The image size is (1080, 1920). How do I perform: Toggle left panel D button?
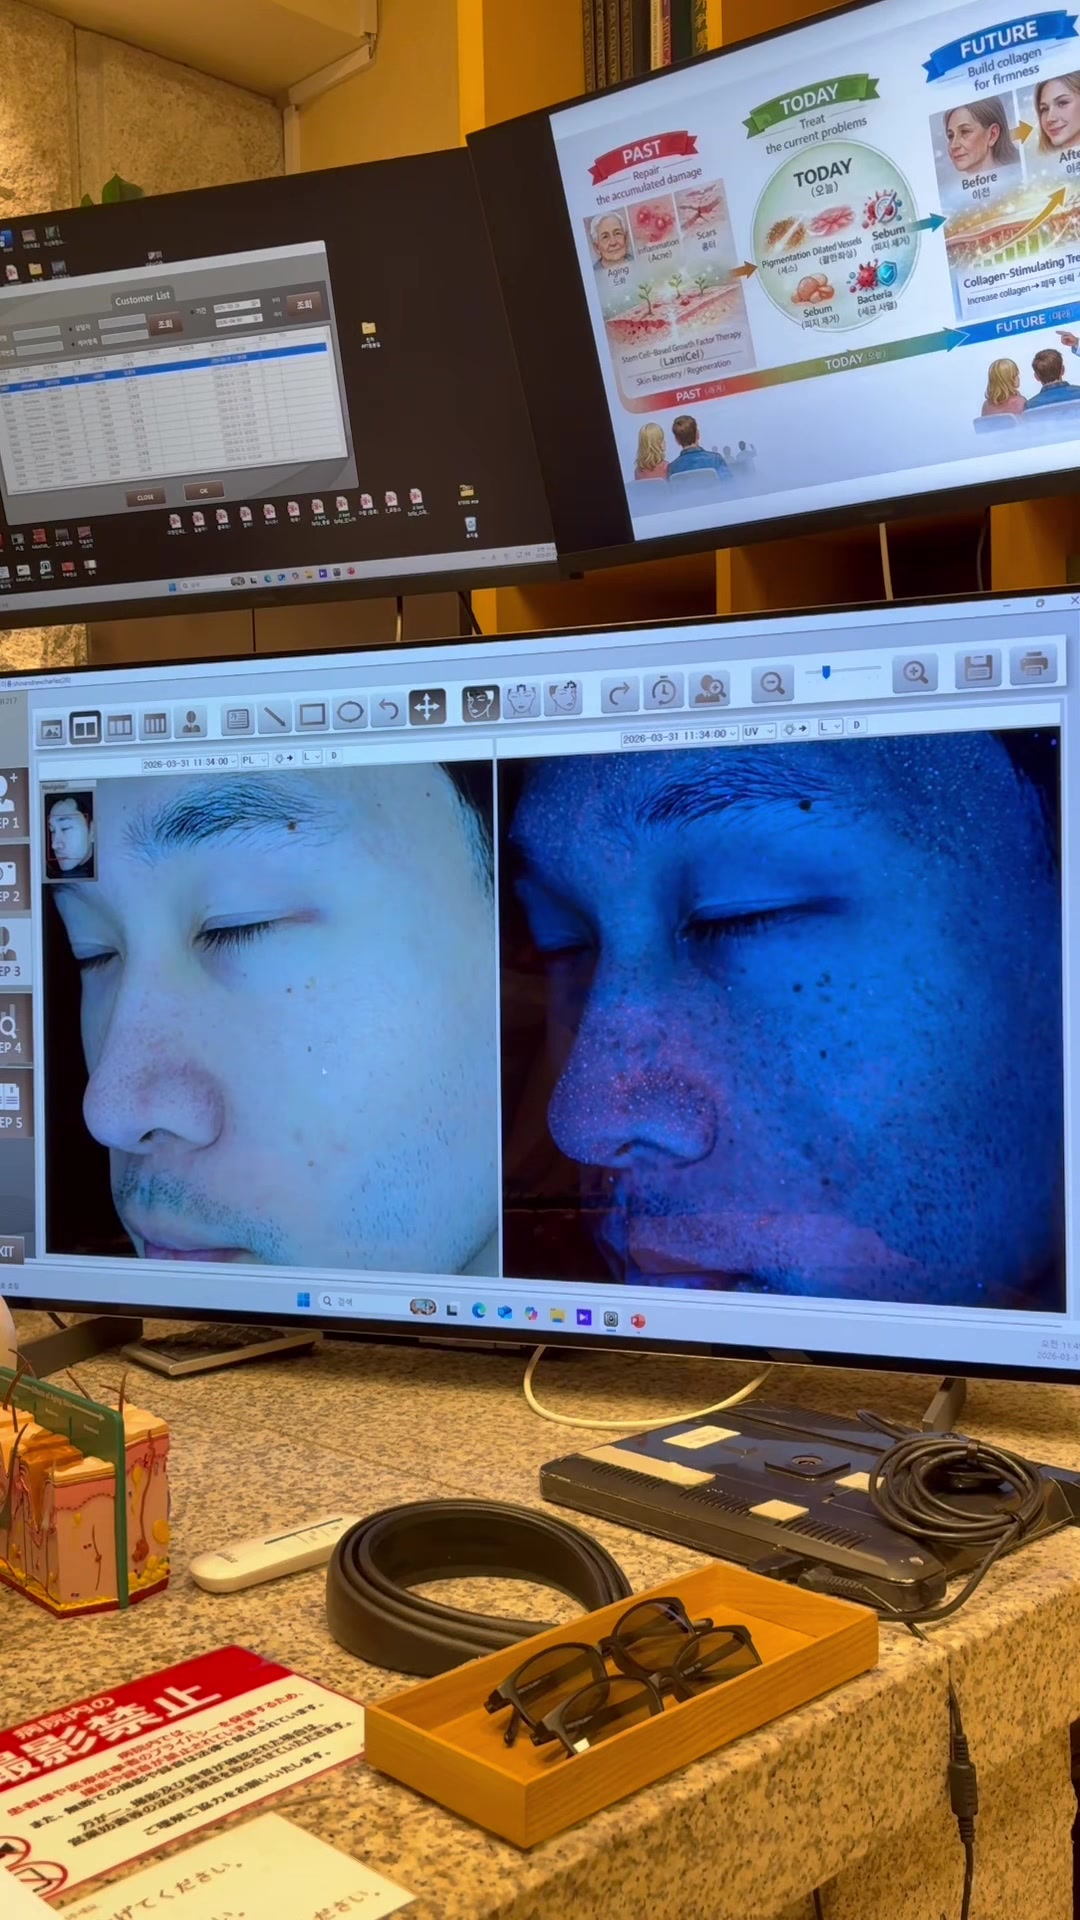pos(334,756)
